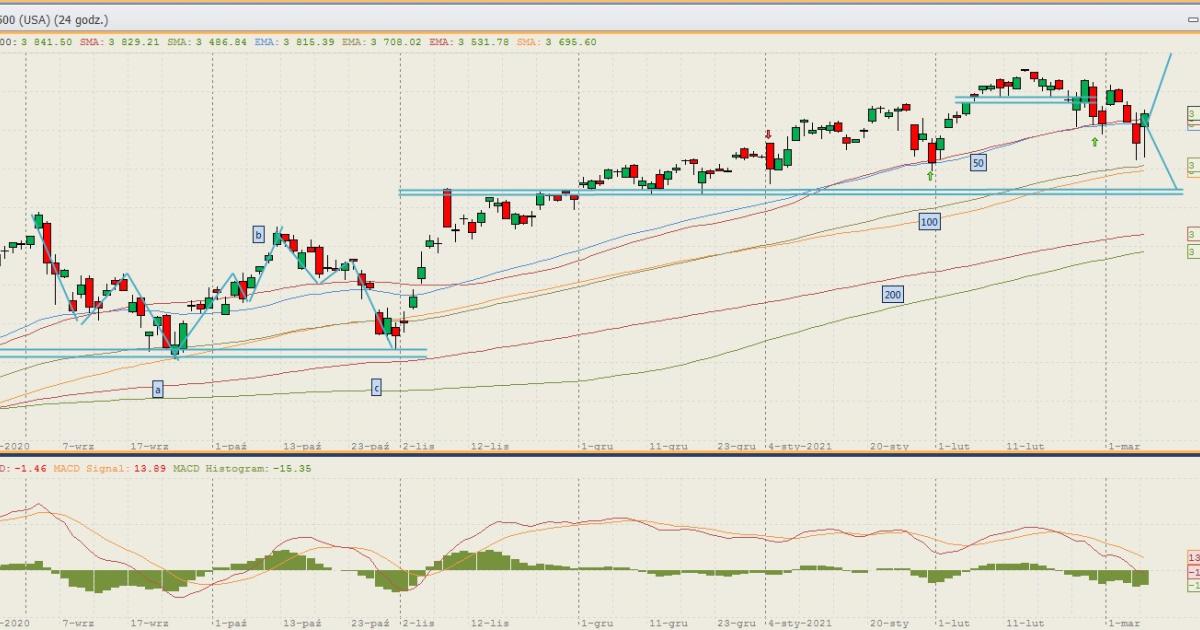Click the blue "50" moving average label
The image size is (1200, 630).
(978, 162)
